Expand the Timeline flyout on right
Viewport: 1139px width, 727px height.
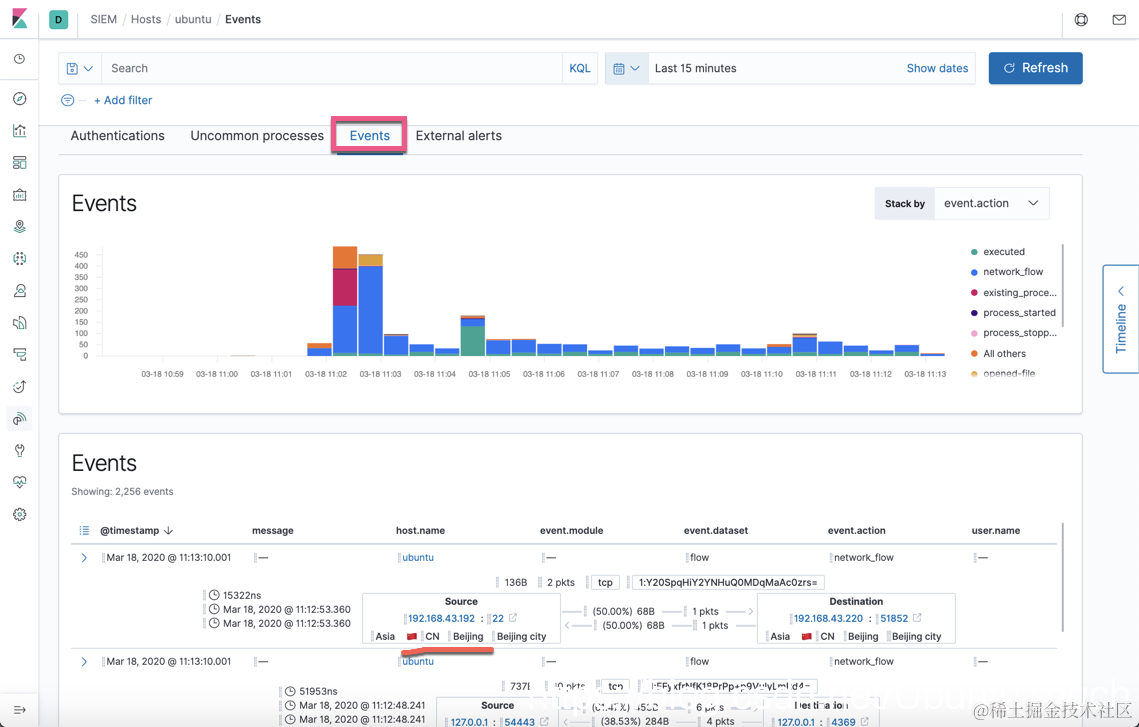coord(1121,320)
